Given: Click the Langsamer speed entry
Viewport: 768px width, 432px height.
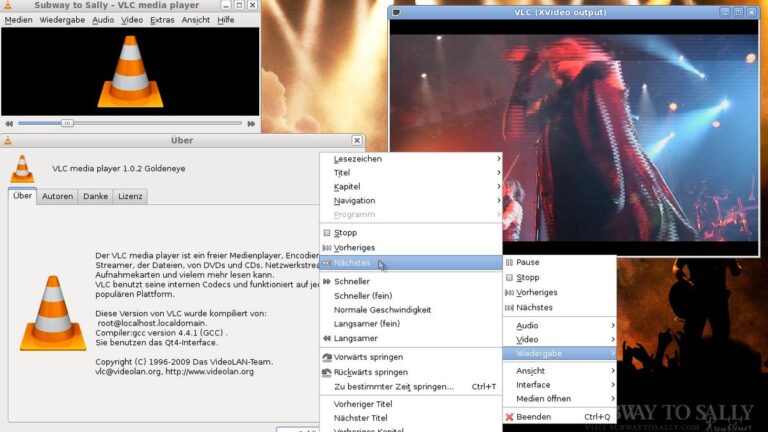Looking at the screenshot, I should pyautogui.click(x=411, y=338).
